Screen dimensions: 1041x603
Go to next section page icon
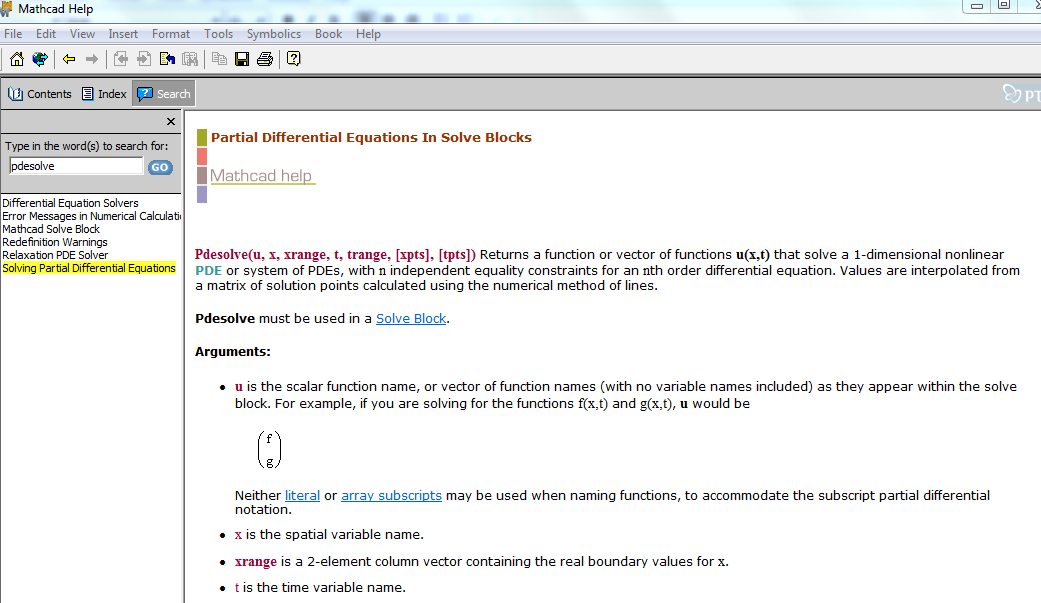(x=143, y=59)
